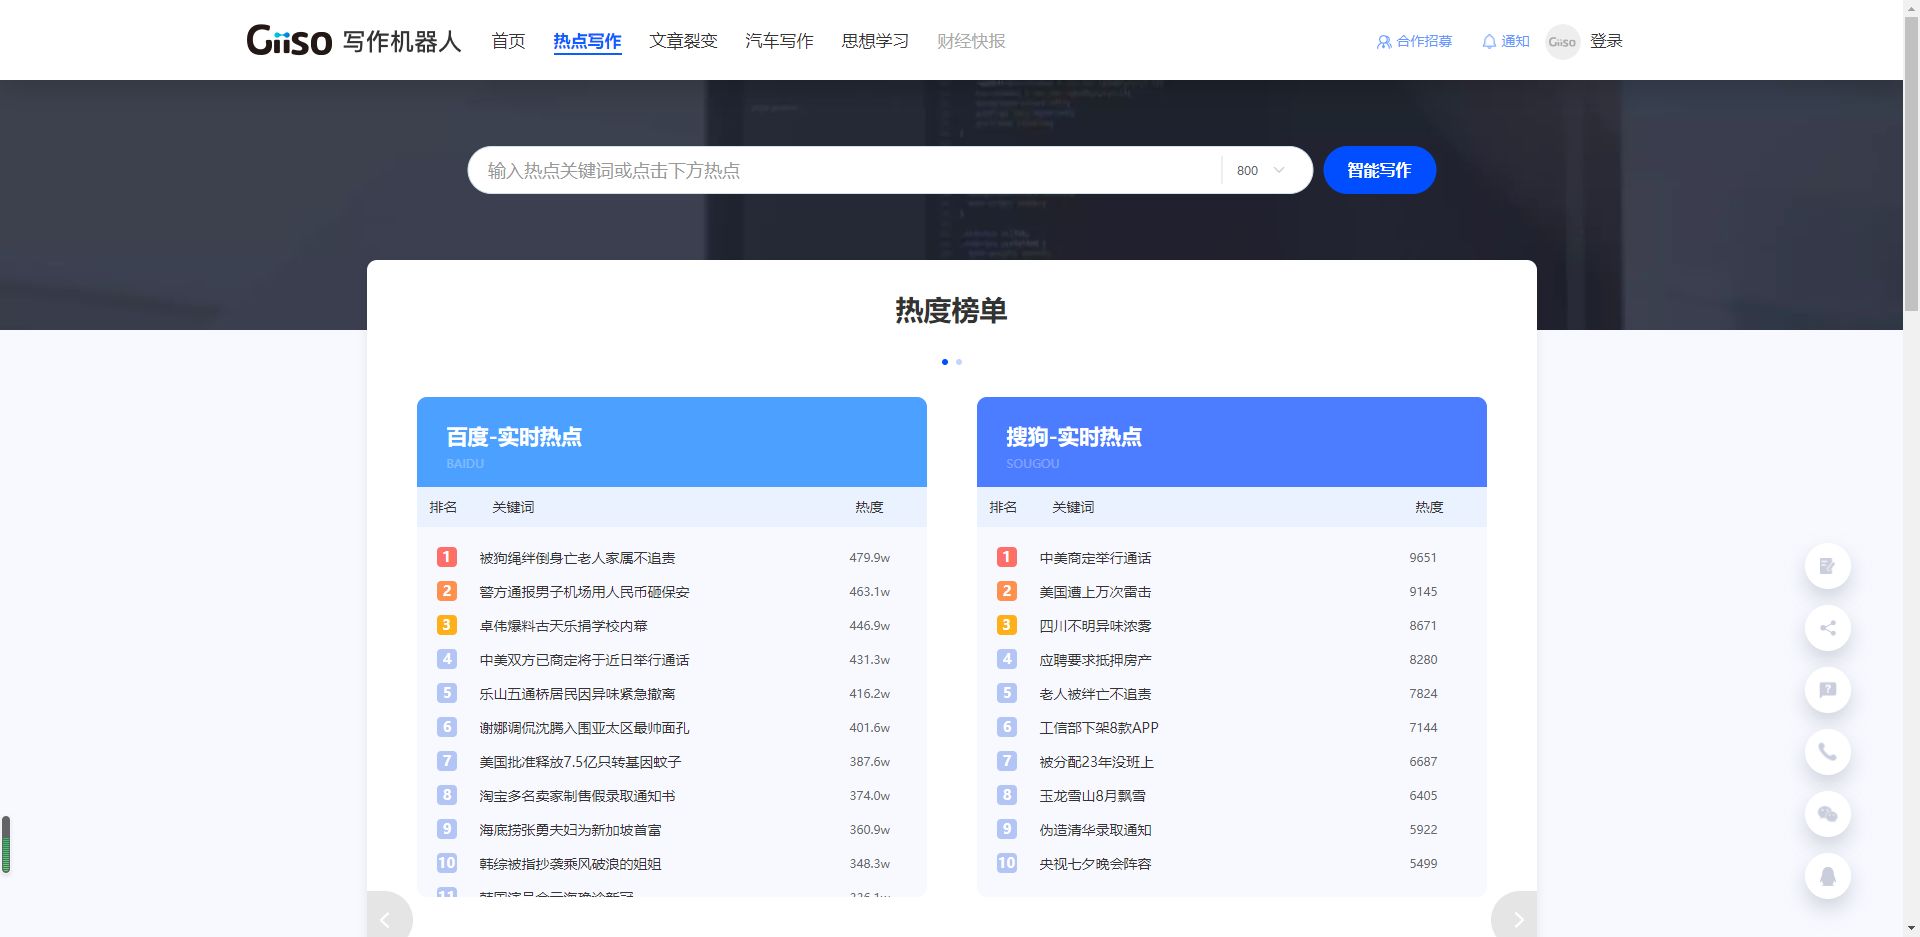This screenshot has height=937, width=1920.
Task: Select second carousel dot indicator
Action: [x=959, y=362]
